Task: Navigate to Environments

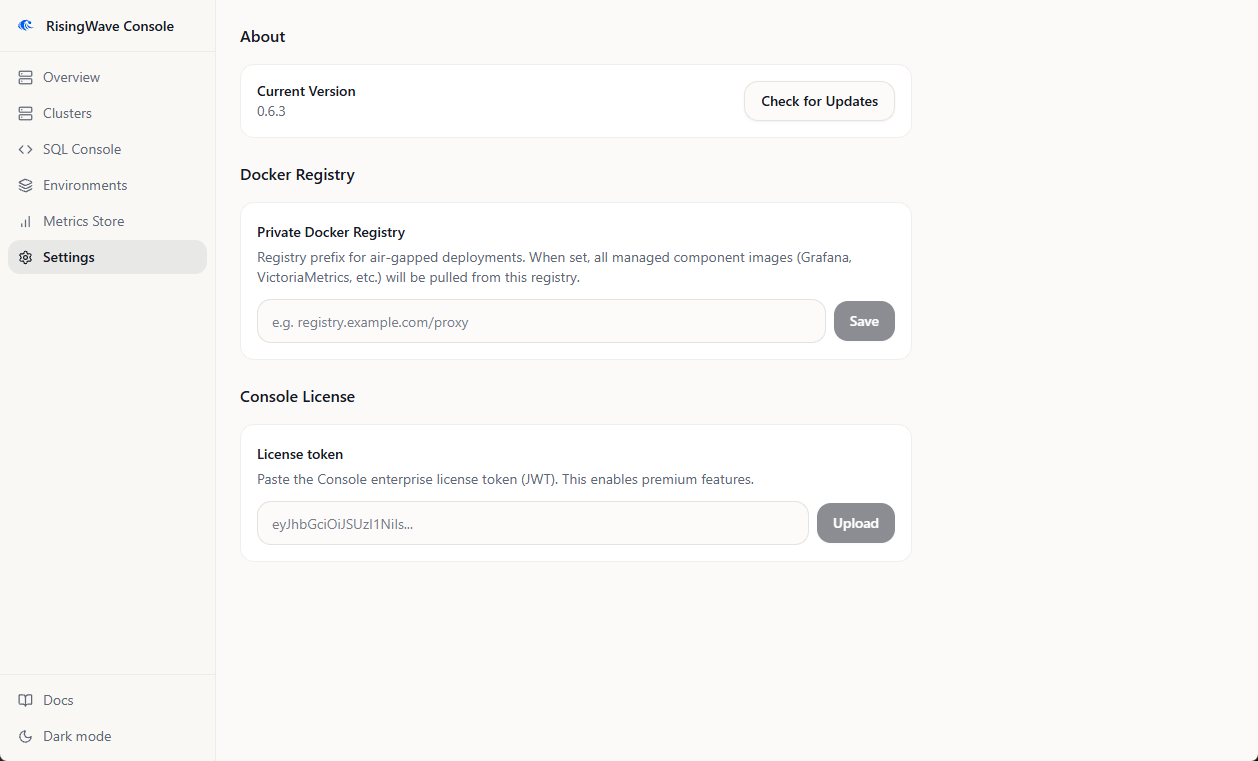Action: [107, 185]
